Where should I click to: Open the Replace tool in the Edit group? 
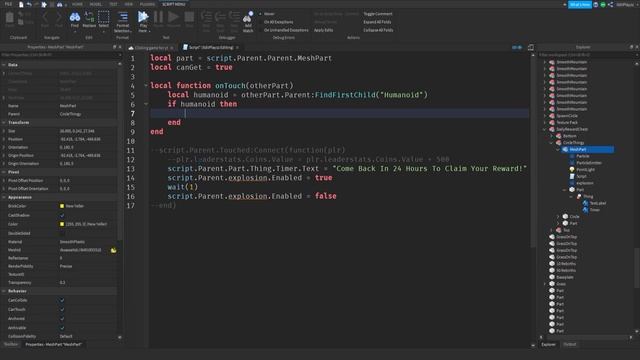[89, 17]
